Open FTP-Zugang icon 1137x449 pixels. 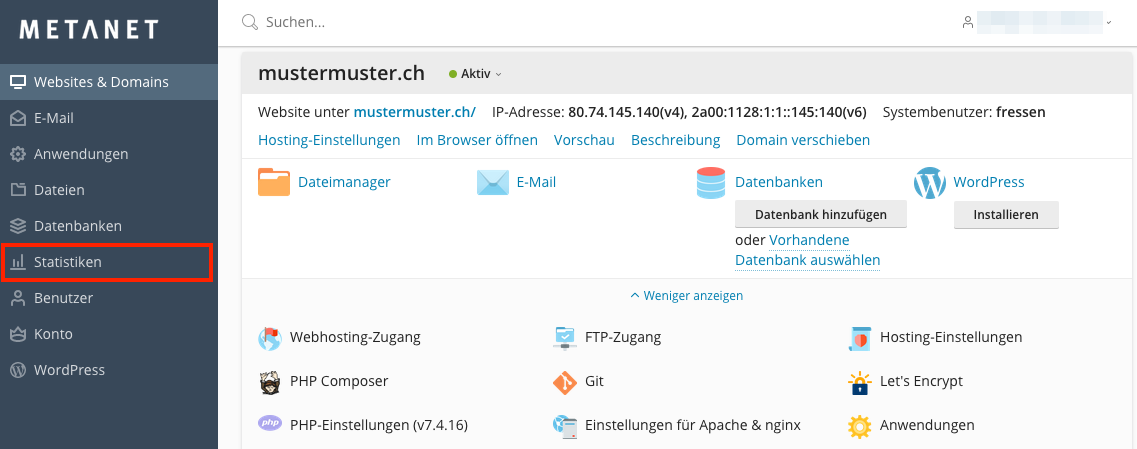pyautogui.click(x=566, y=338)
